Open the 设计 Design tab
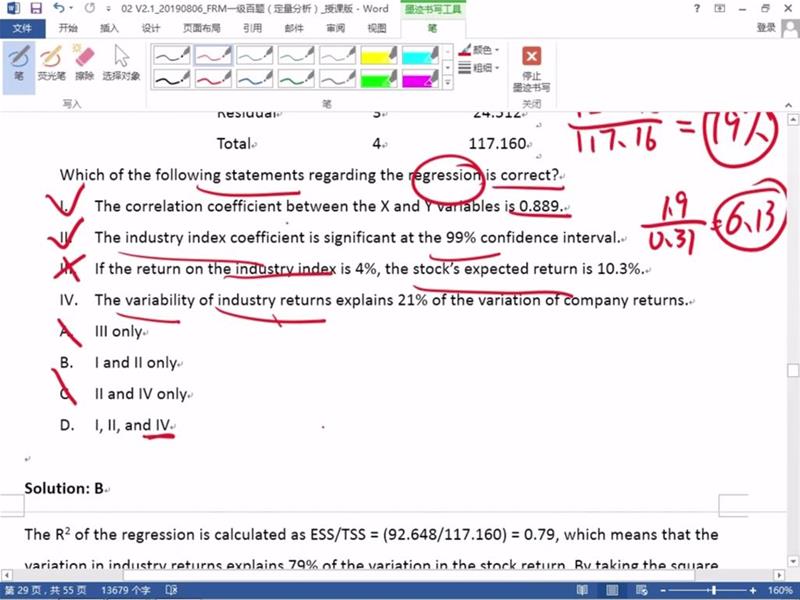This screenshot has width=800, height=600. pyautogui.click(x=151, y=28)
